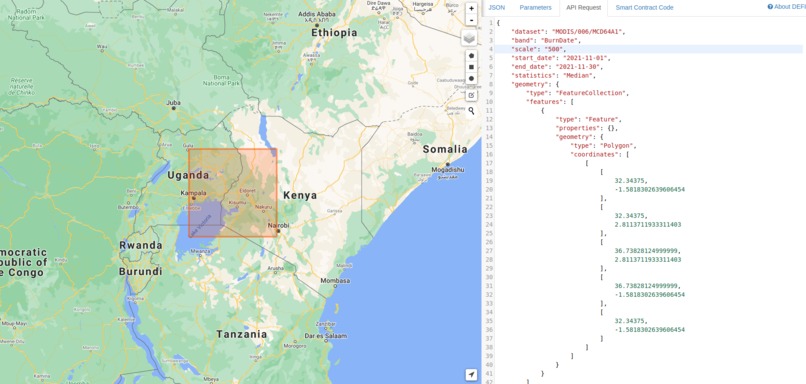Click the Mogadishu city label
This screenshot has height=384, width=806.
click(448, 170)
